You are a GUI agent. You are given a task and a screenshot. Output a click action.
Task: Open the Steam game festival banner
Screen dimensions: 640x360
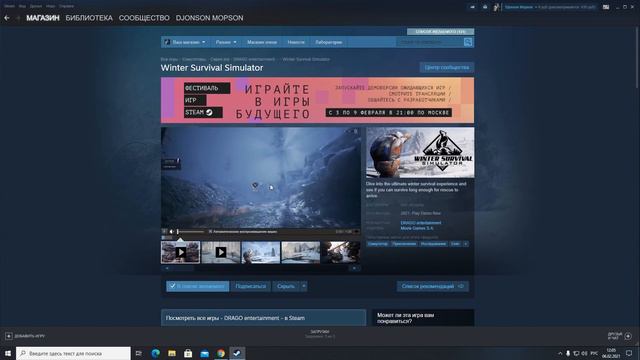coord(317,100)
